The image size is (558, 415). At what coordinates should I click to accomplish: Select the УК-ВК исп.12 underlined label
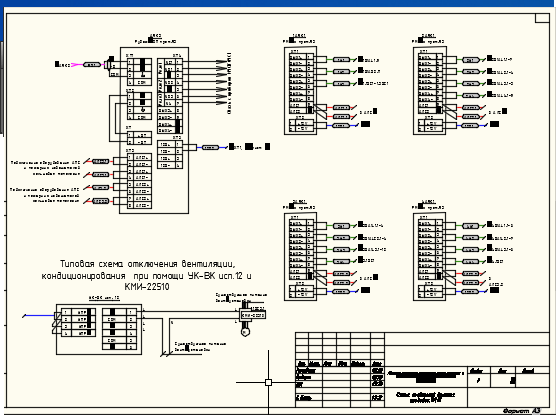[104, 298]
